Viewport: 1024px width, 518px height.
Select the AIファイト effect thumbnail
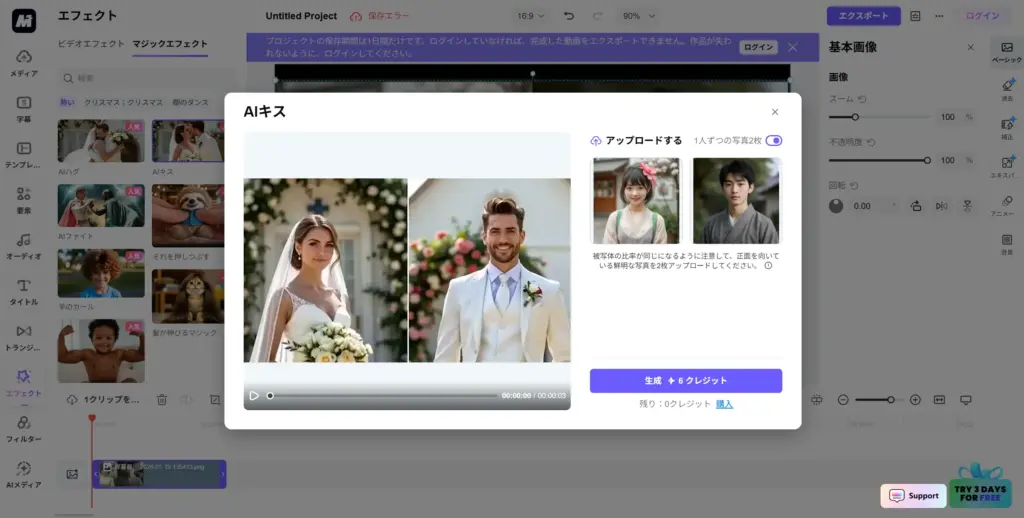pos(101,205)
